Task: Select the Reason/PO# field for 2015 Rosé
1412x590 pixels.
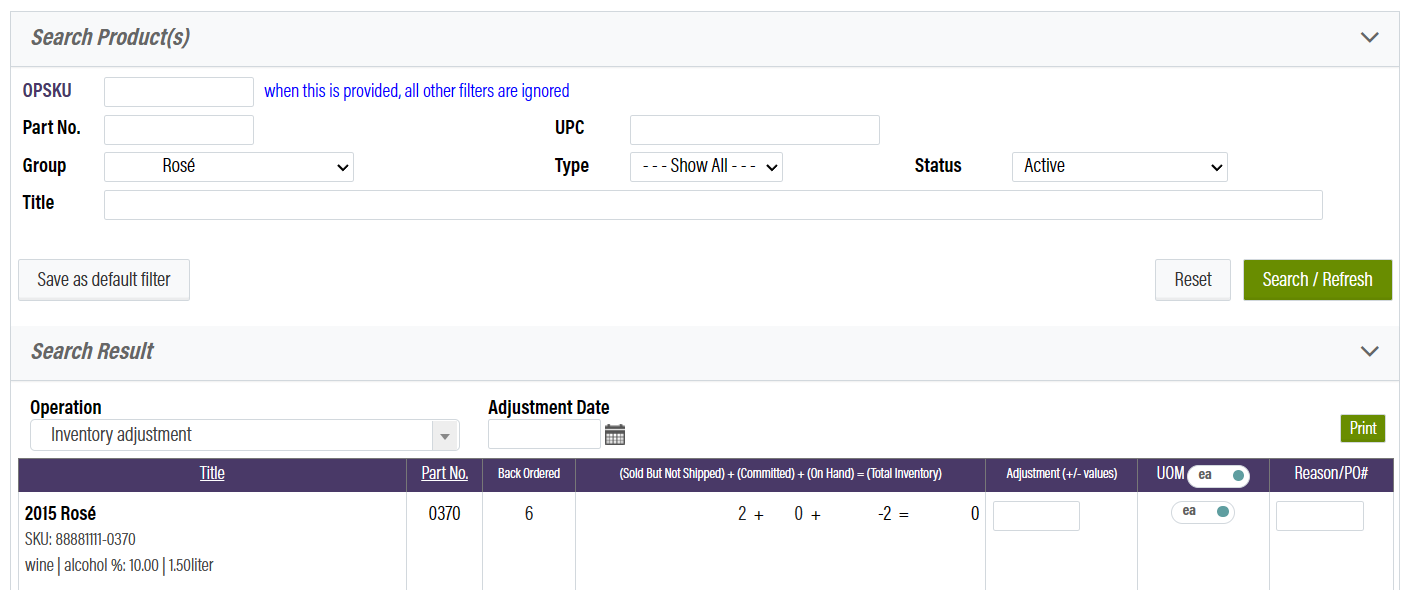Action: [x=1319, y=515]
